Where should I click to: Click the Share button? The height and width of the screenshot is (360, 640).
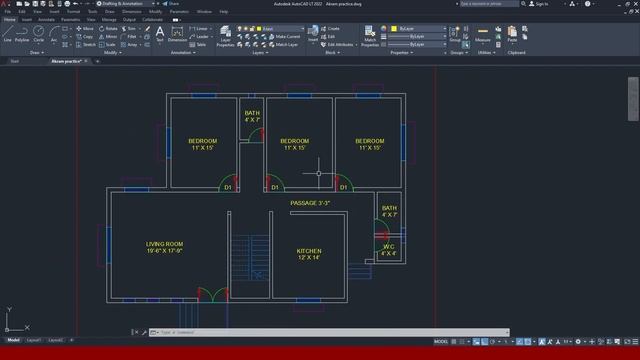tap(171, 4)
